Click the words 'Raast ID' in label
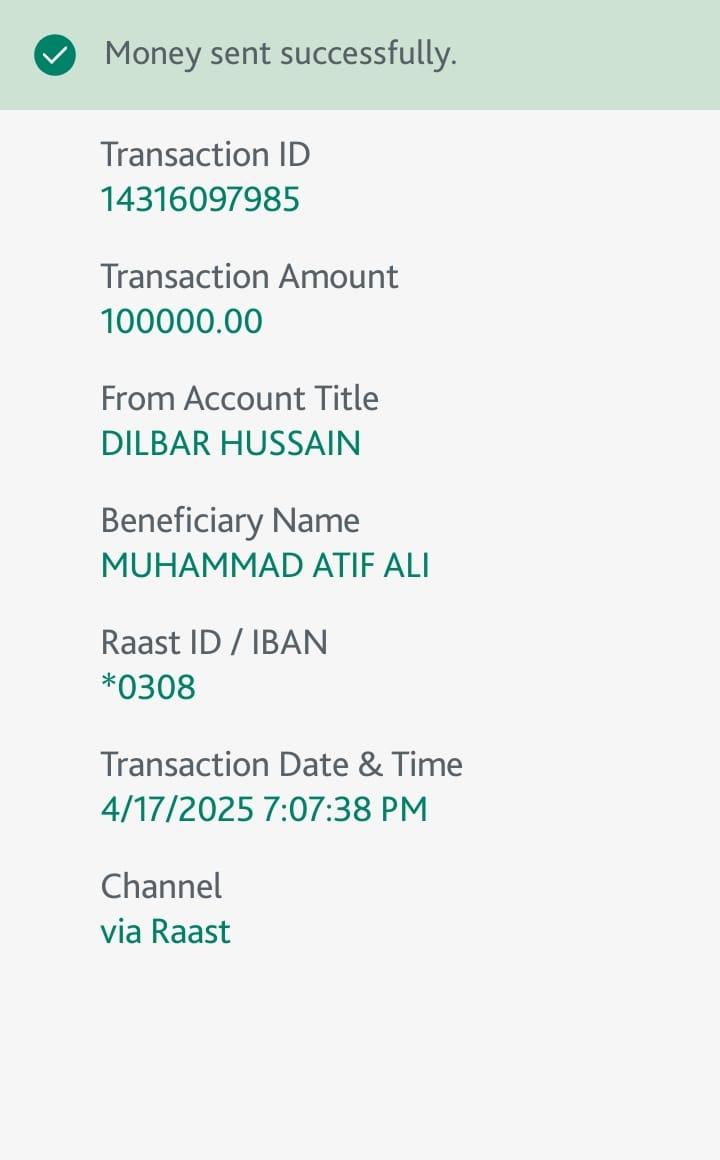The height and width of the screenshot is (1160, 720). click(160, 643)
